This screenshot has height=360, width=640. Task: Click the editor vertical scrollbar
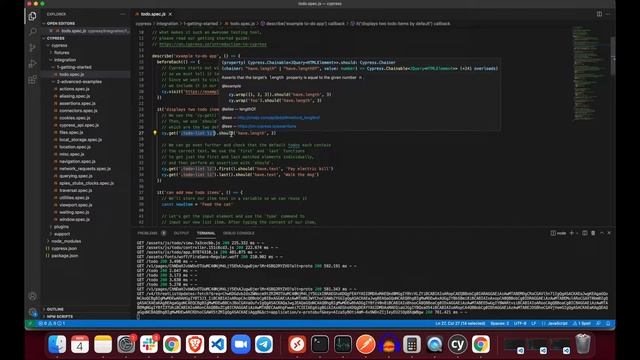tap(613, 56)
